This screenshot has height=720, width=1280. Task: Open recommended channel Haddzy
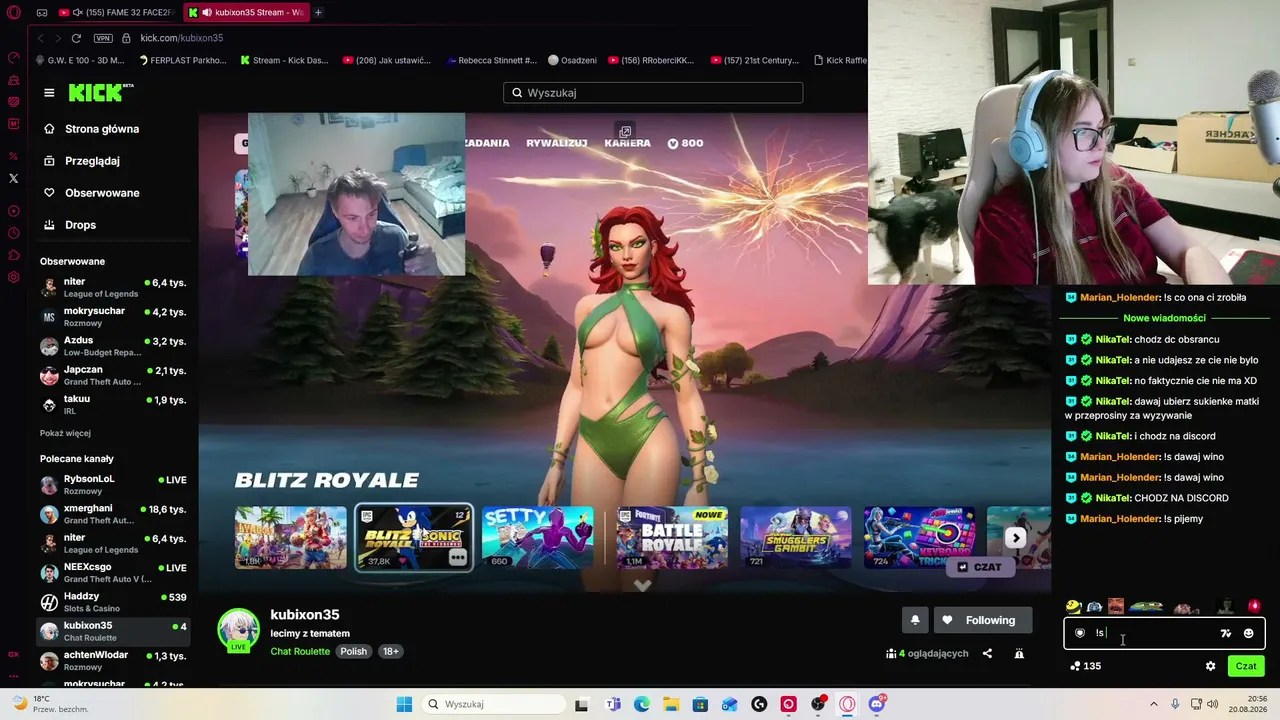pyautogui.click(x=113, y=602)
